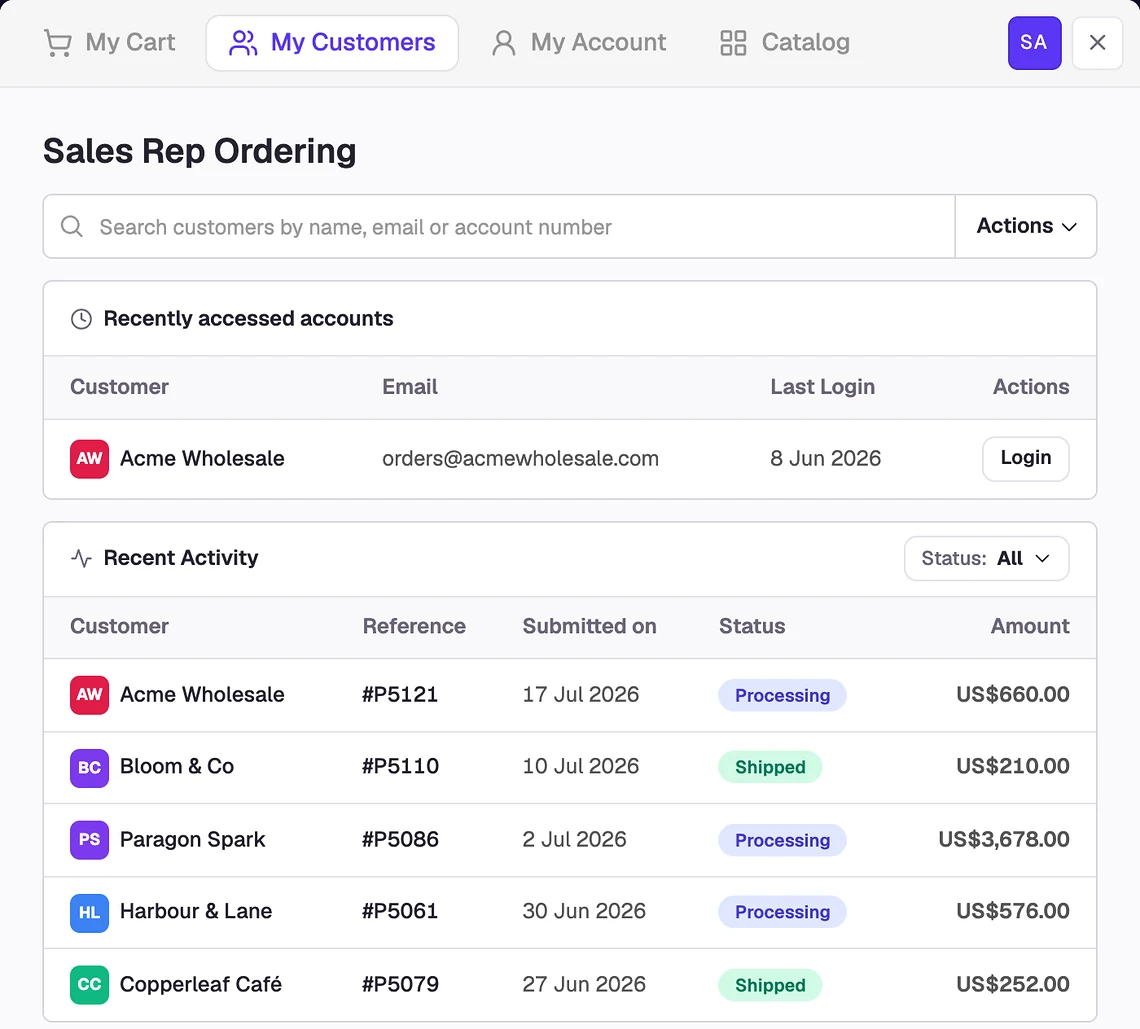Image resolution: width=1140 pixels, height=1029 pixels.
Task: Click the Processing badge for #P5121
Action: coord(782,695)
